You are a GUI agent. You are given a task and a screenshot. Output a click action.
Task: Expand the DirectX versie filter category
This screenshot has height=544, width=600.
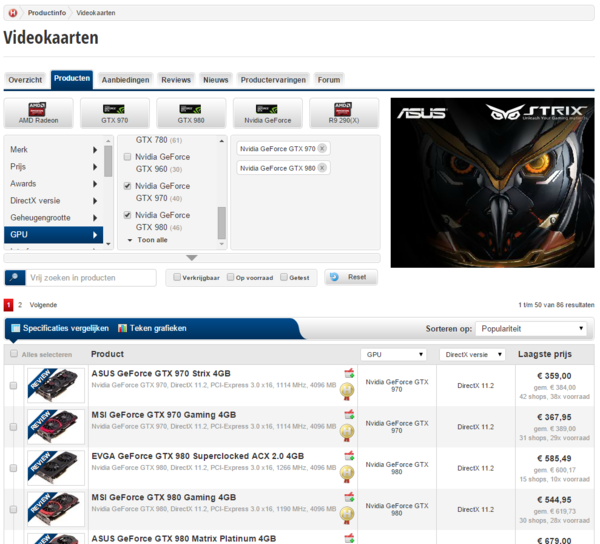point(54,200)
